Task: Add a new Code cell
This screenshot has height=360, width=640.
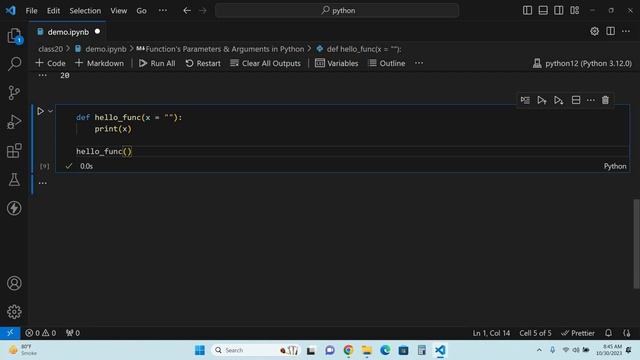Action: (51, 63)
